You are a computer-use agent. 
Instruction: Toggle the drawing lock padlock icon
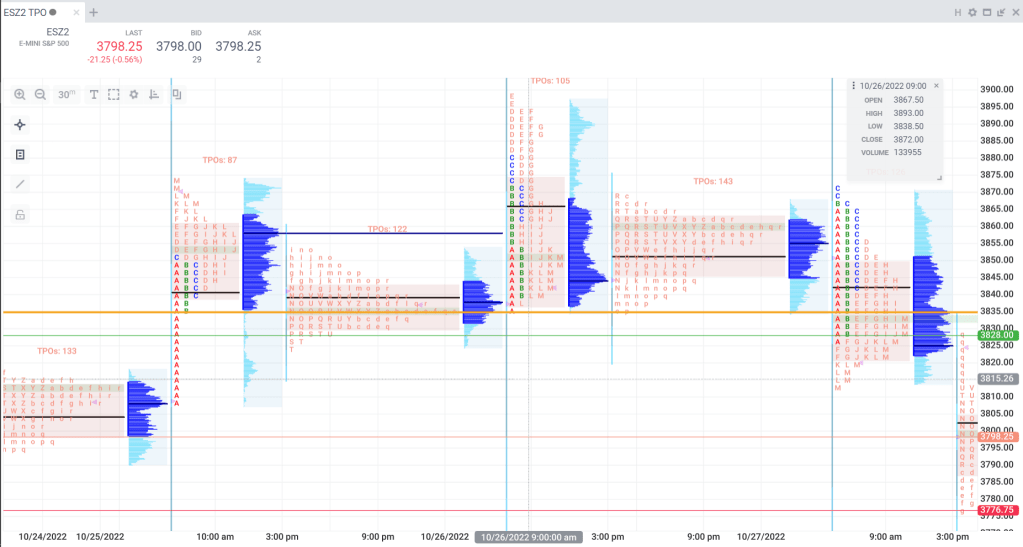pos(20,214)
